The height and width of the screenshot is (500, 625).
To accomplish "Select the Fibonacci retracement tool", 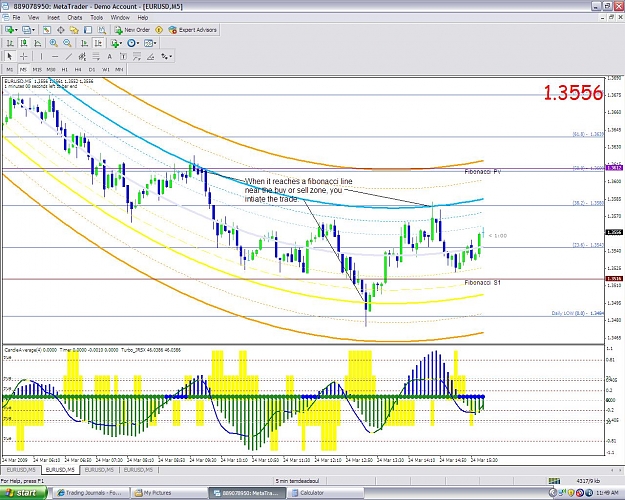I will point(96,56).
